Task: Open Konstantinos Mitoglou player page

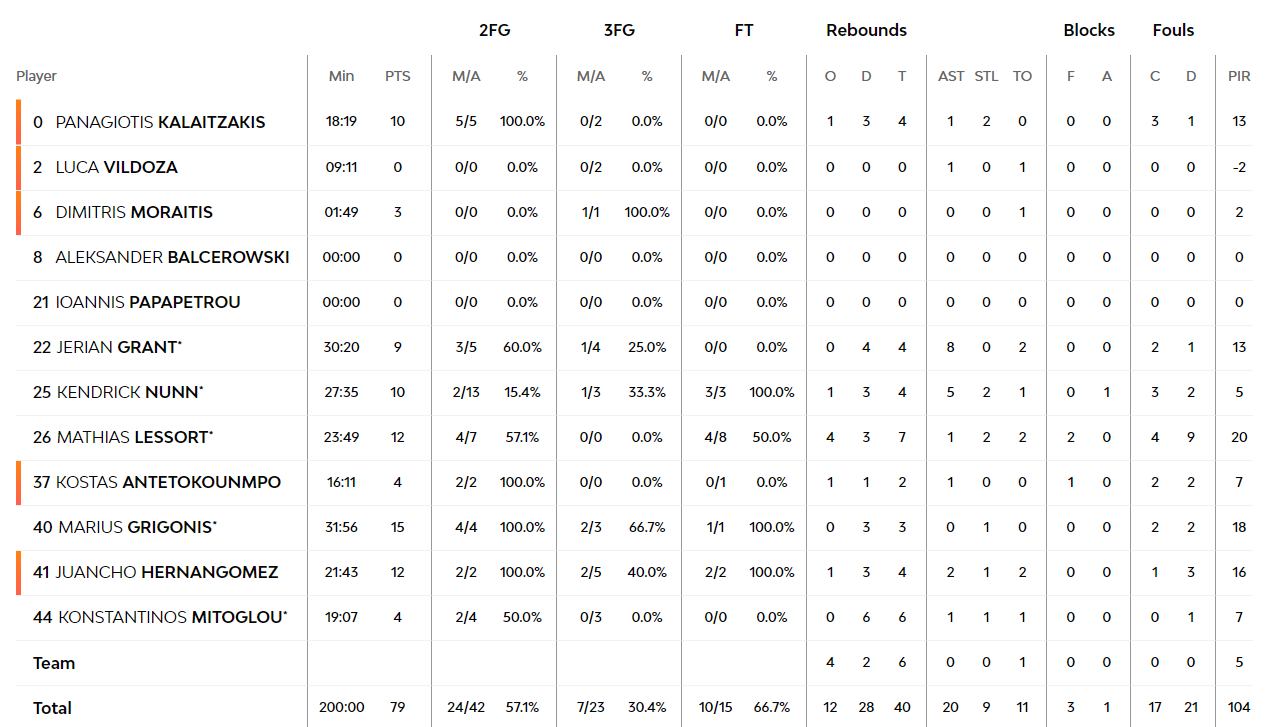Action: (x=170, y=617)
